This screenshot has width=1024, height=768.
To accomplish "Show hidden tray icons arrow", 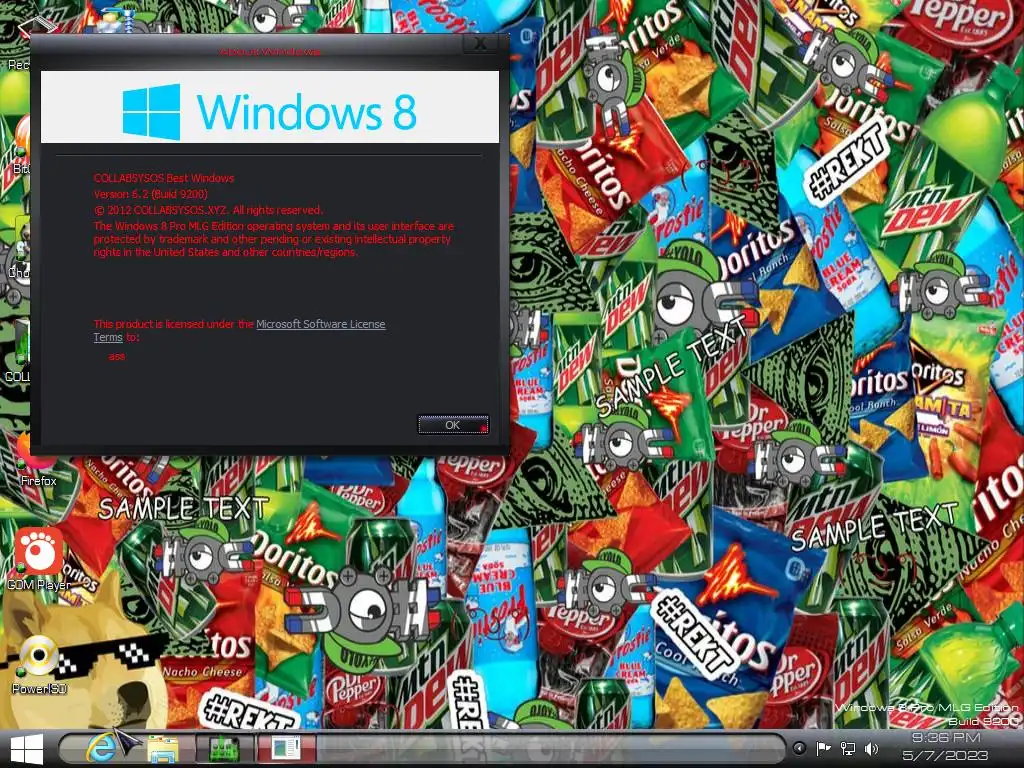I will (x=798, y=748).
